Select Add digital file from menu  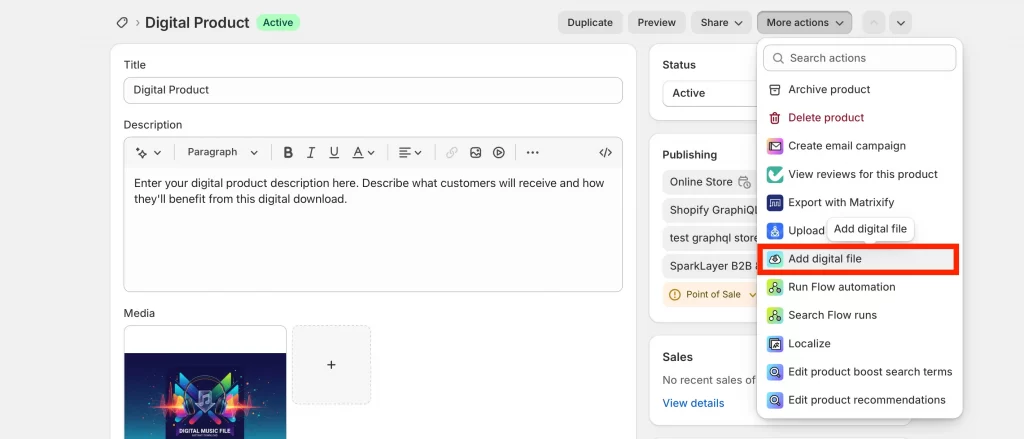pyautogui.click(x=824, y=259)
